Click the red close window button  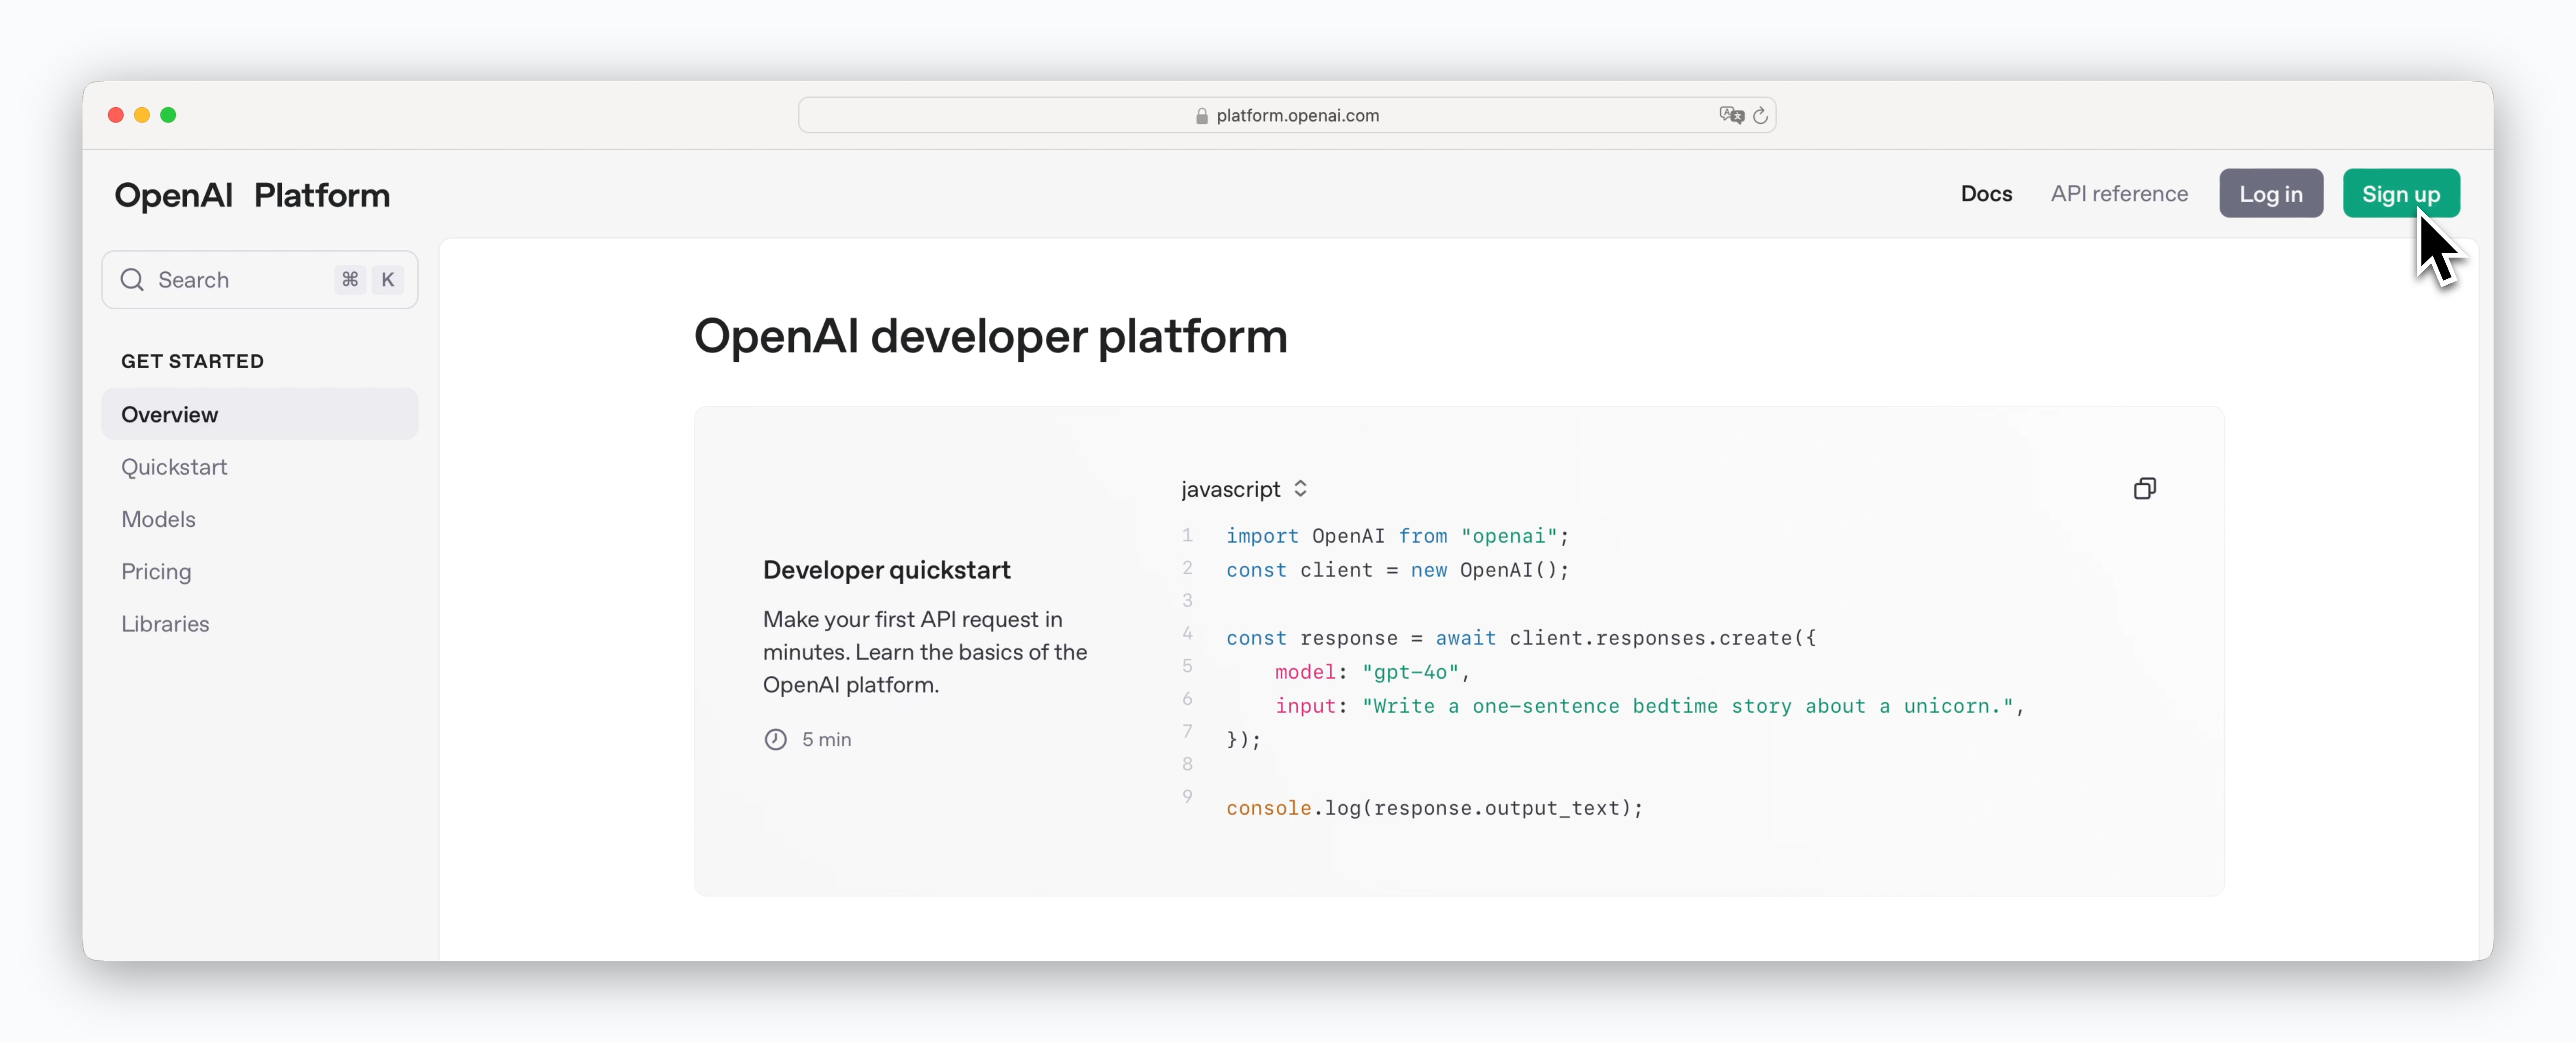[x=116, y=115]
